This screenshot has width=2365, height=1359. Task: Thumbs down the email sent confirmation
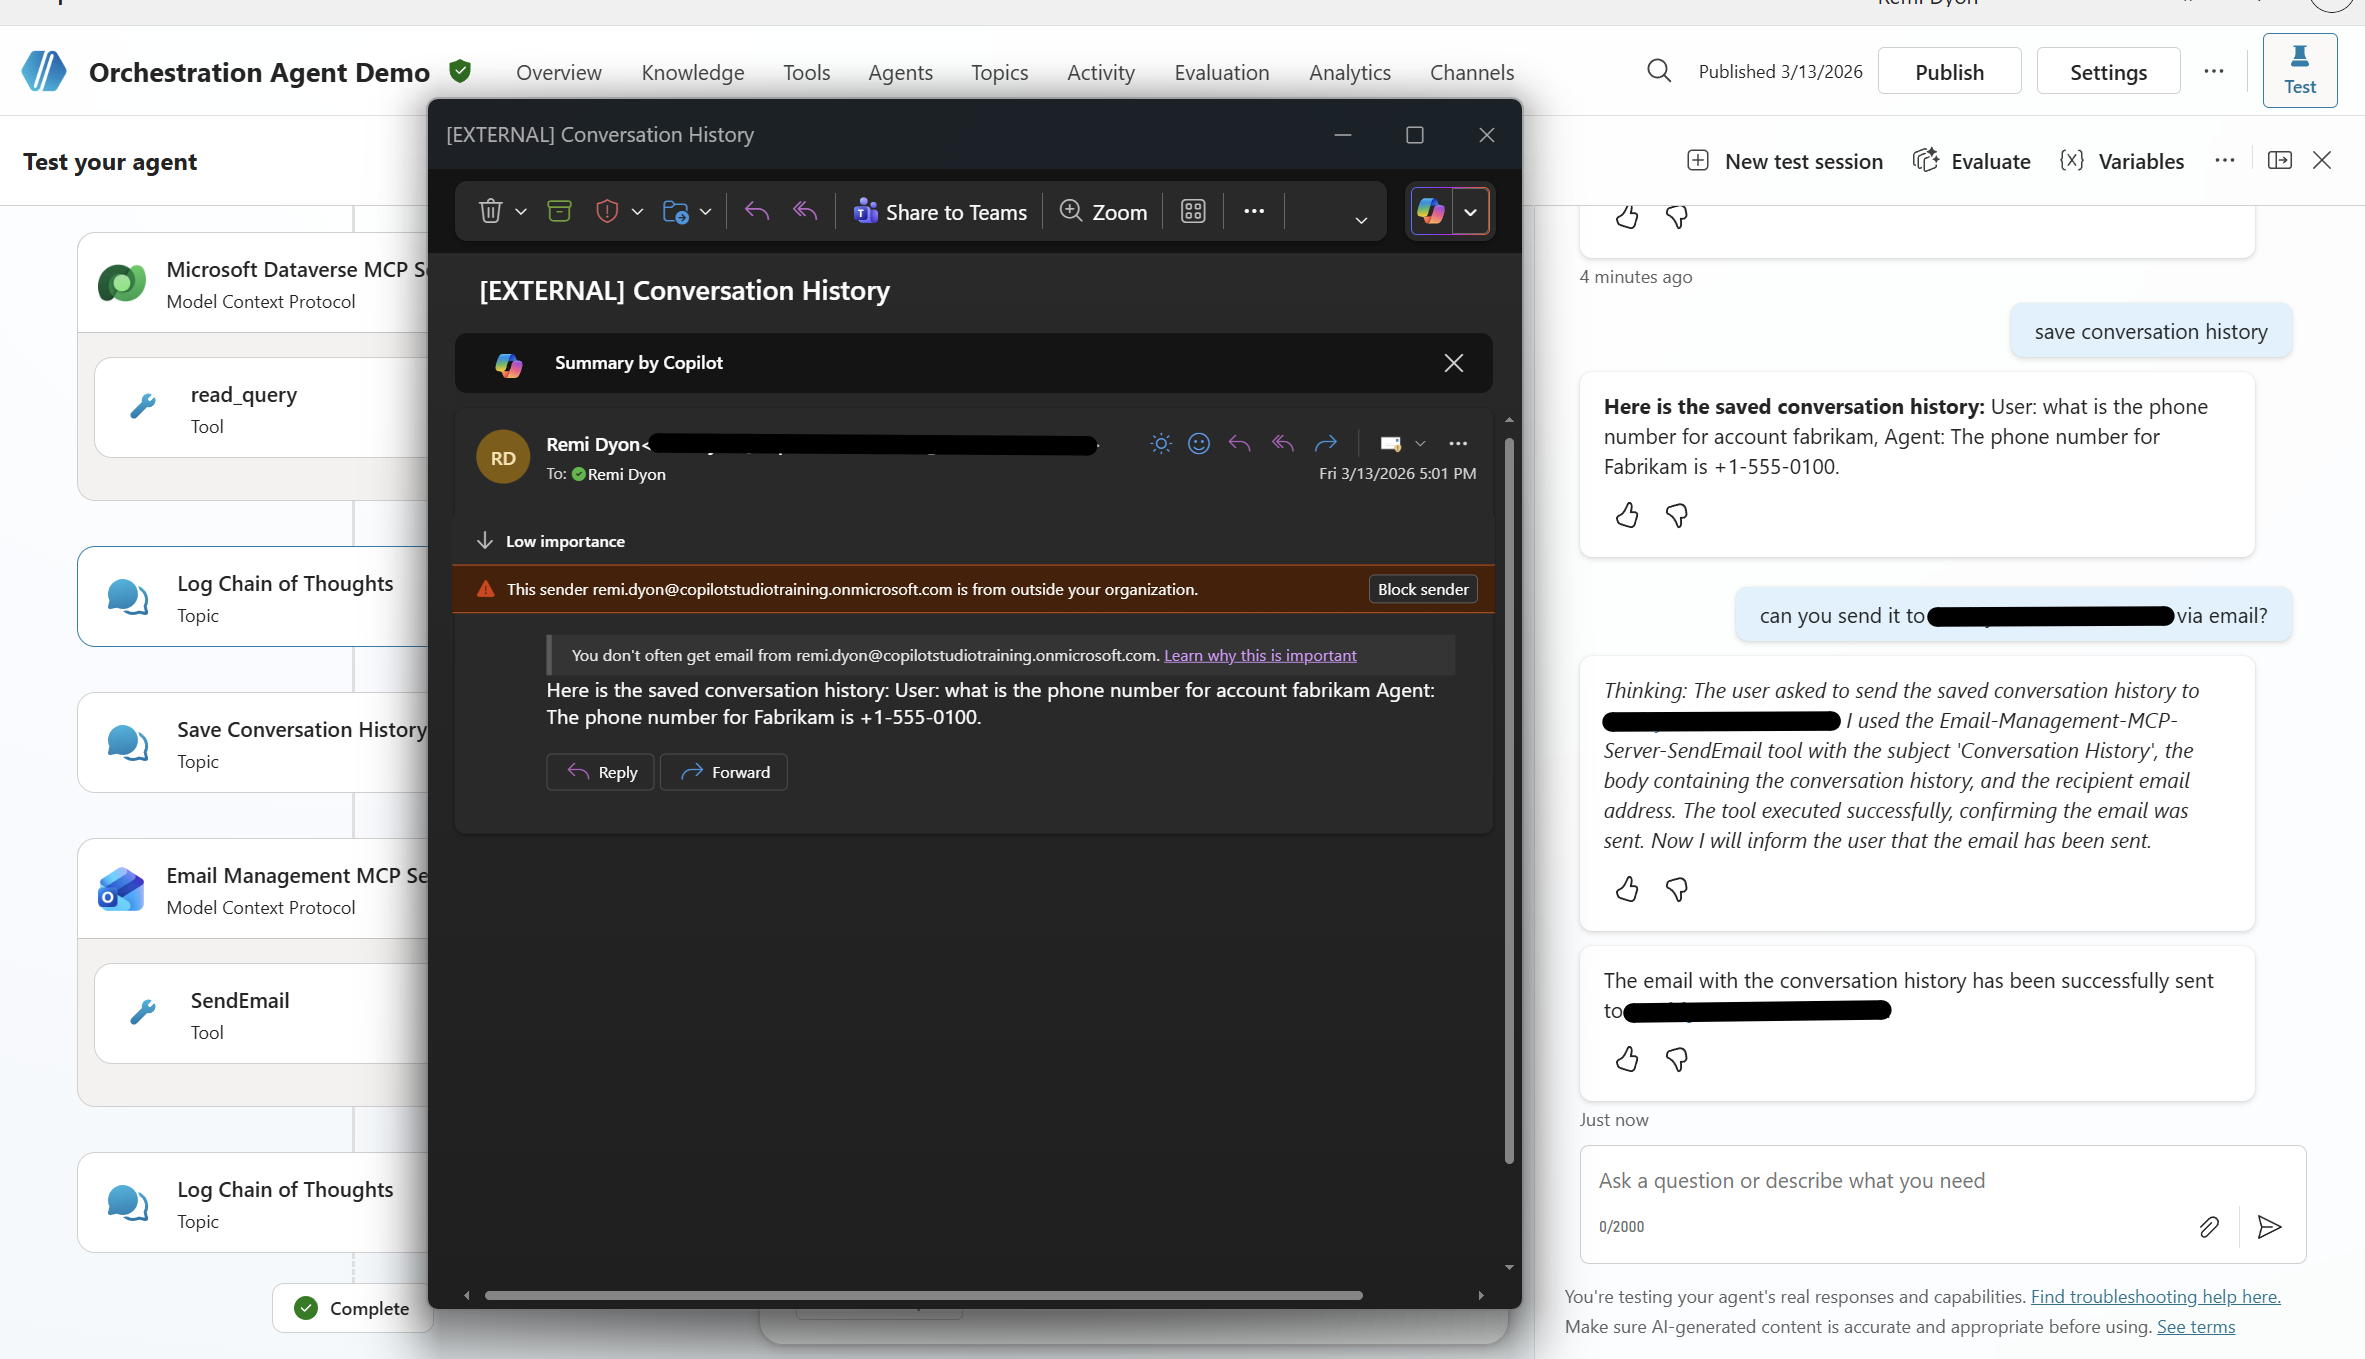[x=1677, y=1059]
